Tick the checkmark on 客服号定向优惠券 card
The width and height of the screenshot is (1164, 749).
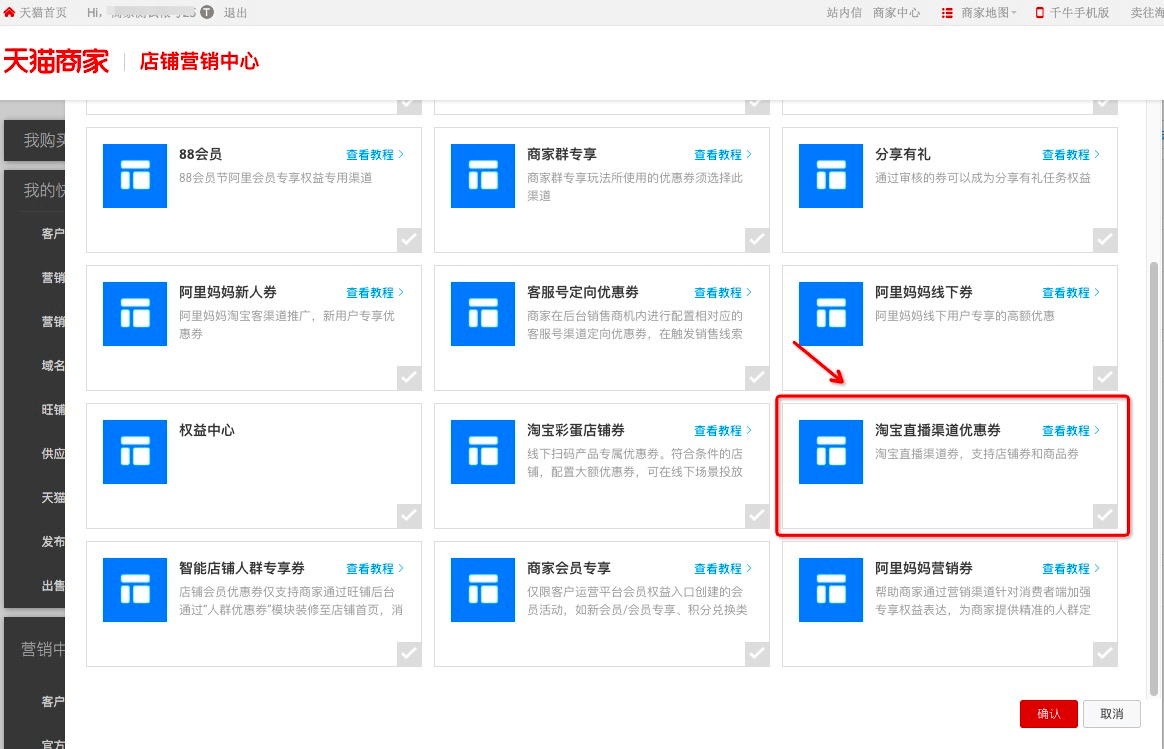point(757,378)
